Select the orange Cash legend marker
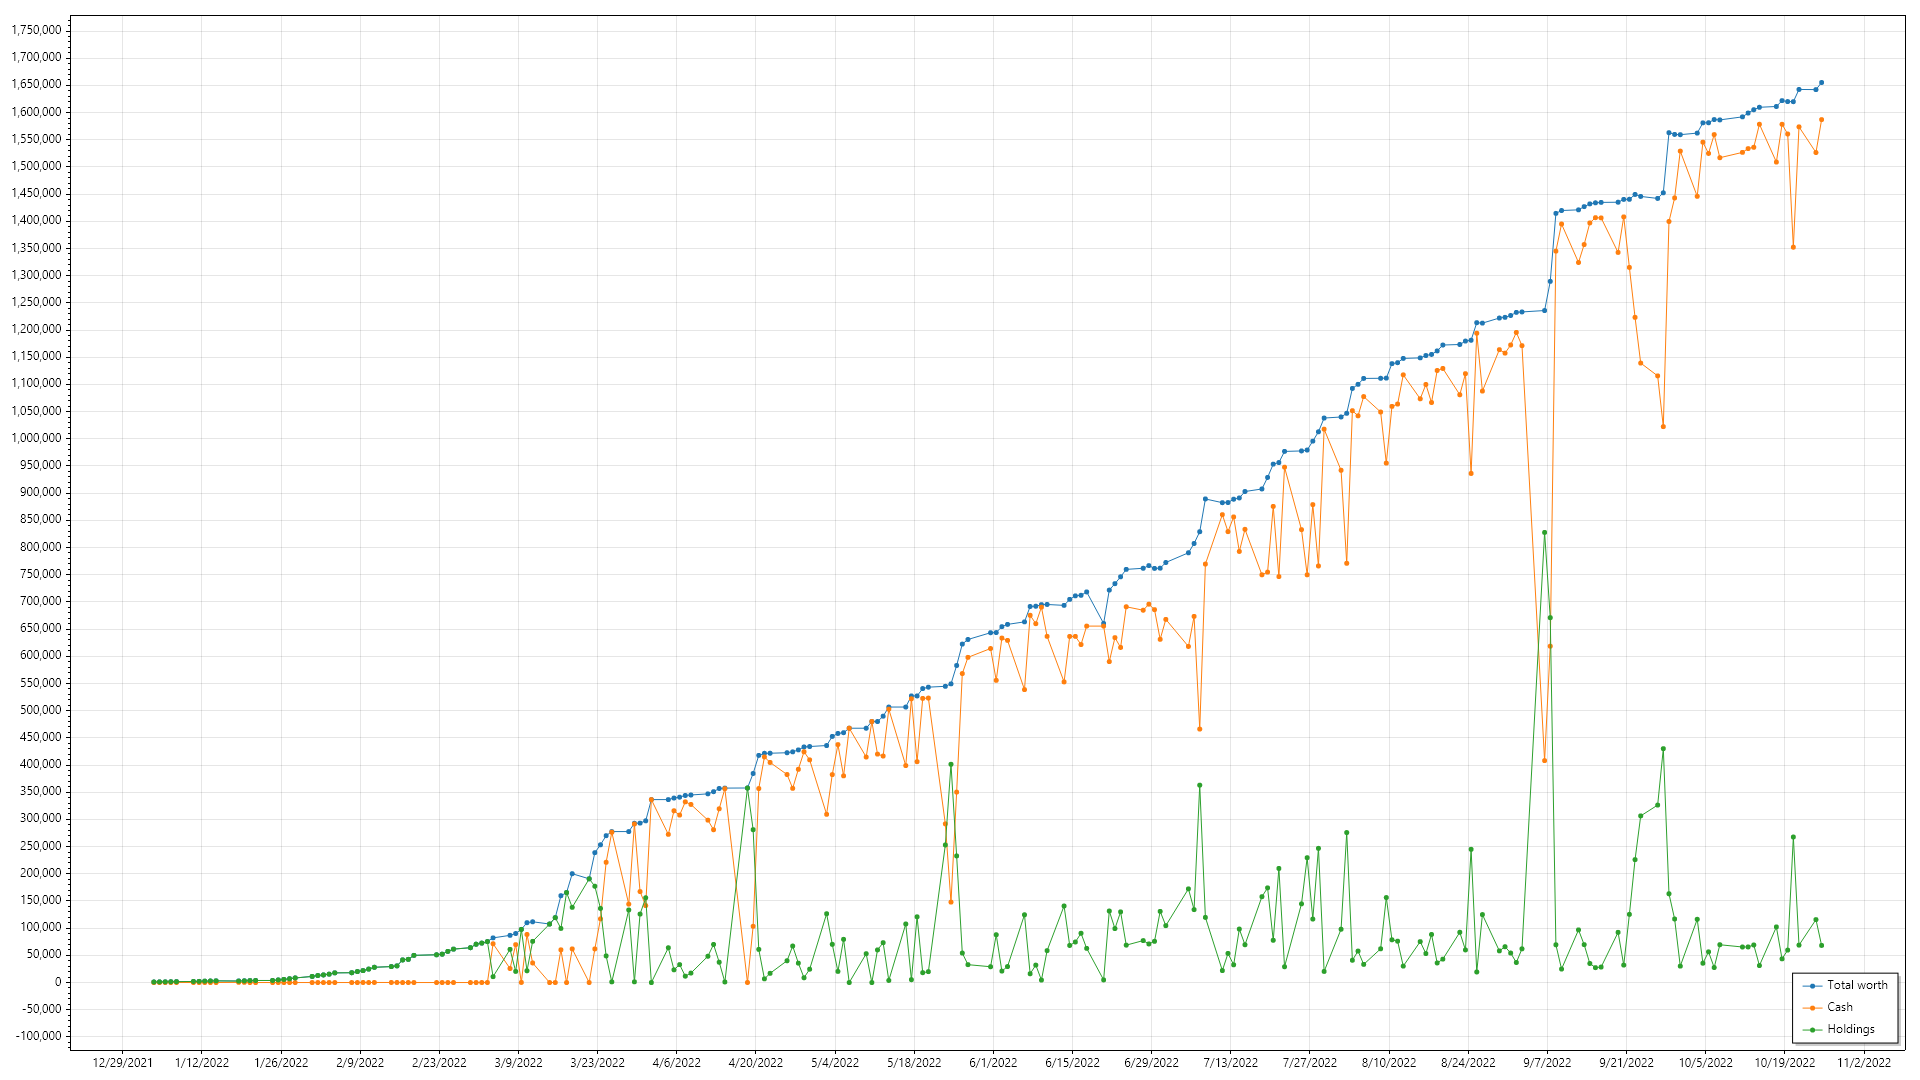 pyautogui.click(x=1812, y=1008)
